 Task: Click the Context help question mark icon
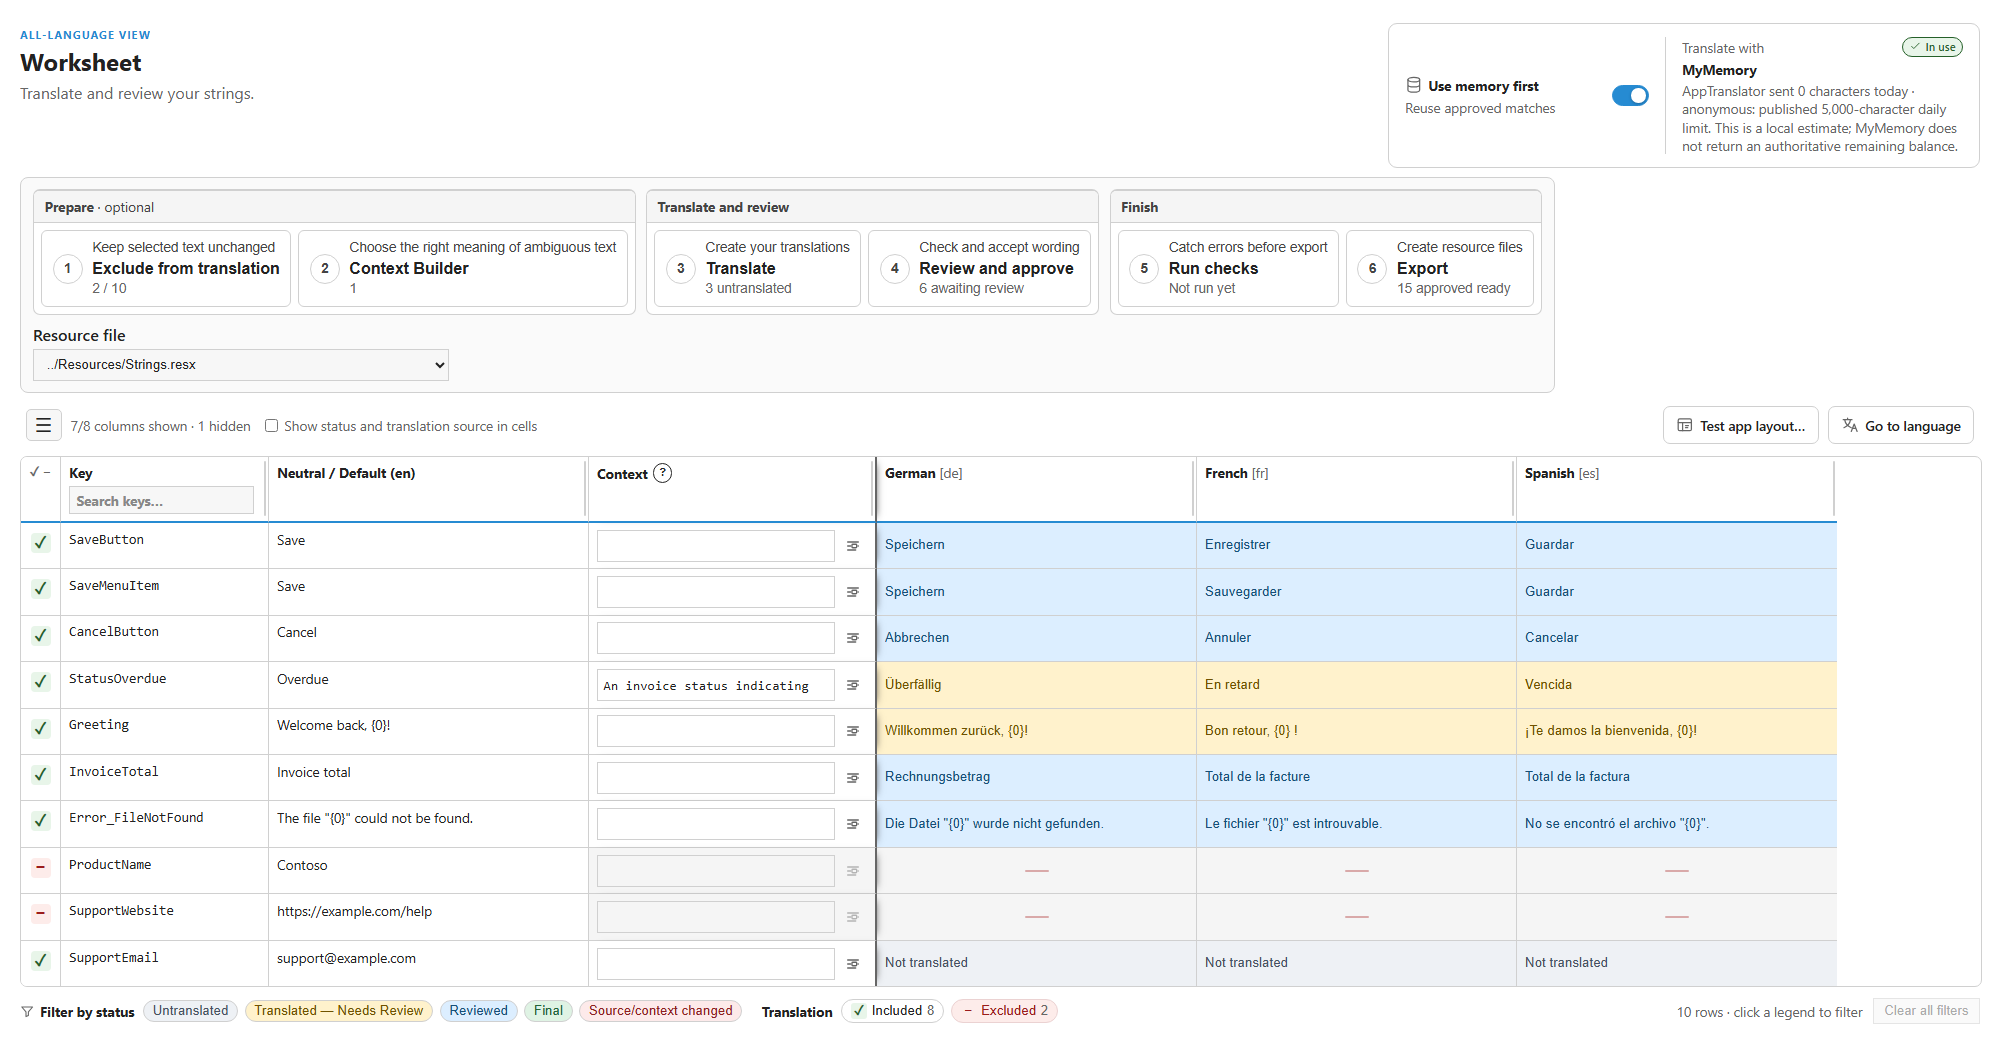(x=662, y=473)
